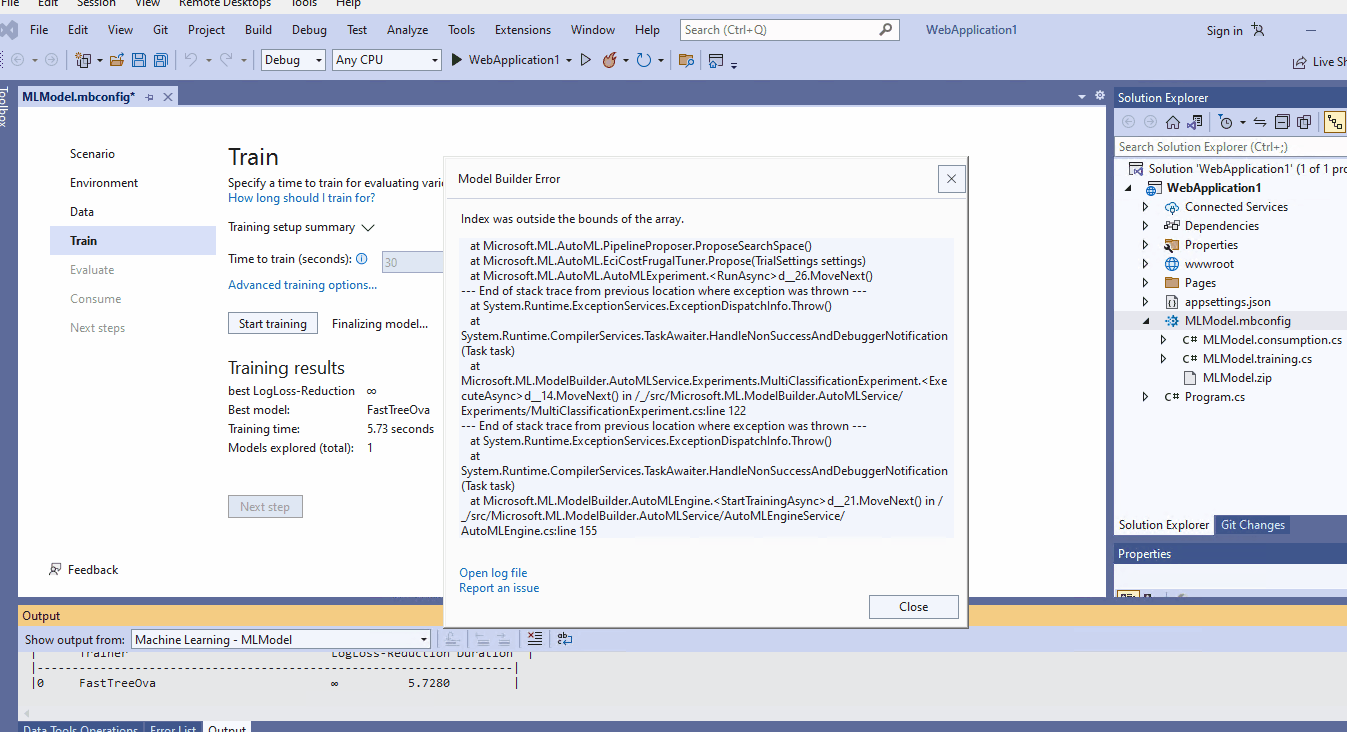Click How long should I train for link
This screenshot has width=1347, height=732.
302,198
